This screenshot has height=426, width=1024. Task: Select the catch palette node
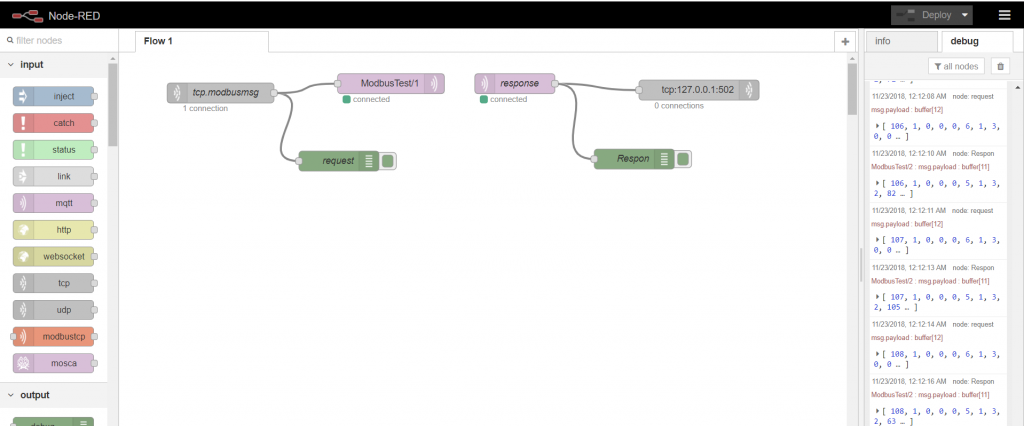click(x=54, y=123)
